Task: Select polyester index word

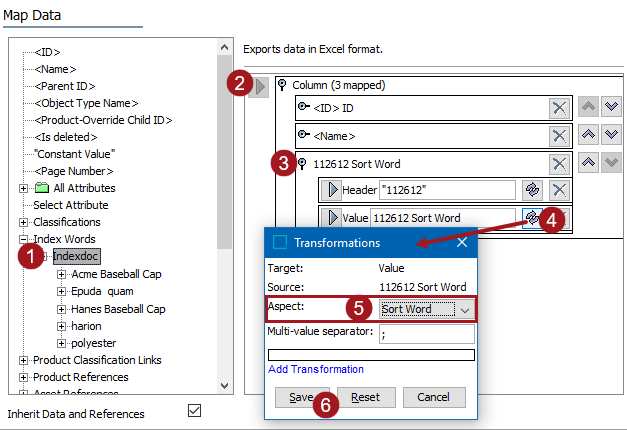Action: point(94,343)
